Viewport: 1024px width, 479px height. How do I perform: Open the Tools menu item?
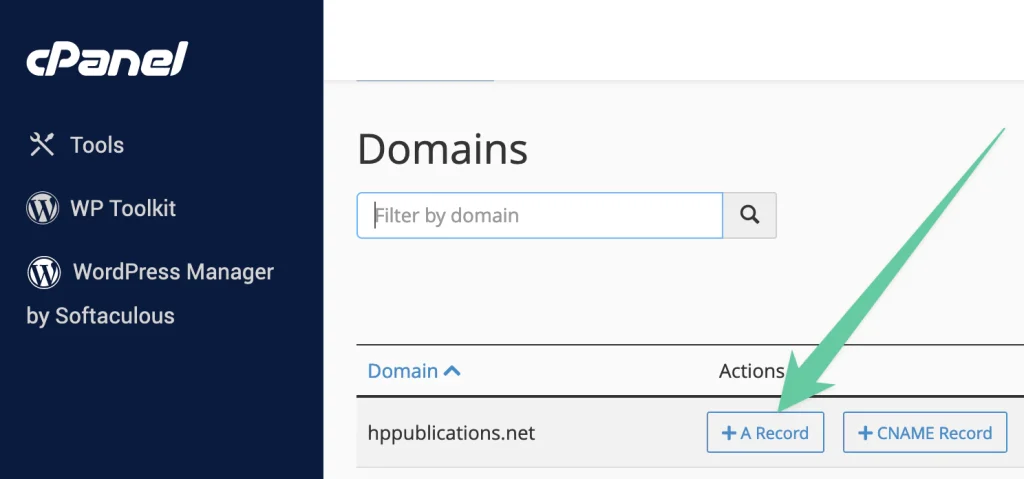click(x=76, y=144)
